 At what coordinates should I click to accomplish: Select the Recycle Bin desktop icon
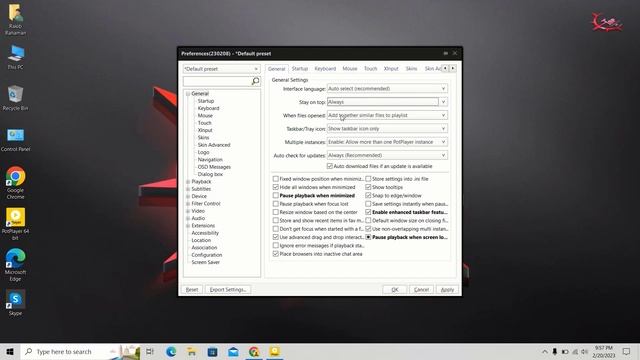pyautogui.click(x=16, y=98)
